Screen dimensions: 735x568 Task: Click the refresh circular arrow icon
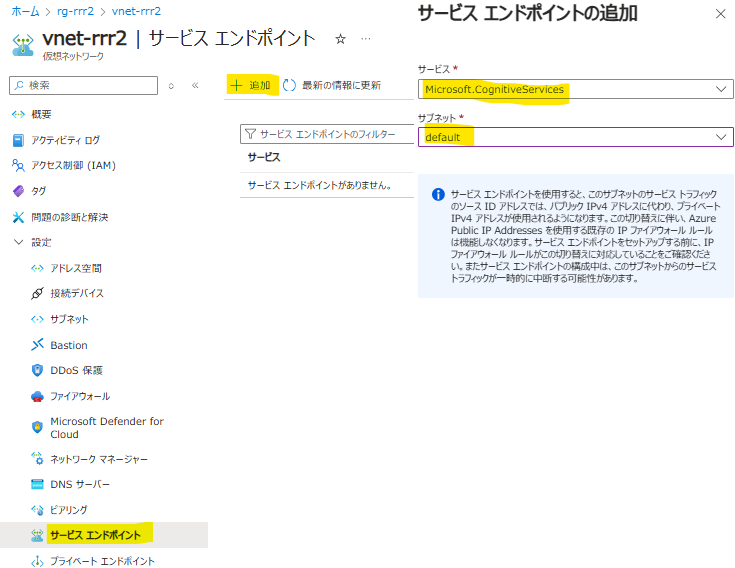[290, 85]
